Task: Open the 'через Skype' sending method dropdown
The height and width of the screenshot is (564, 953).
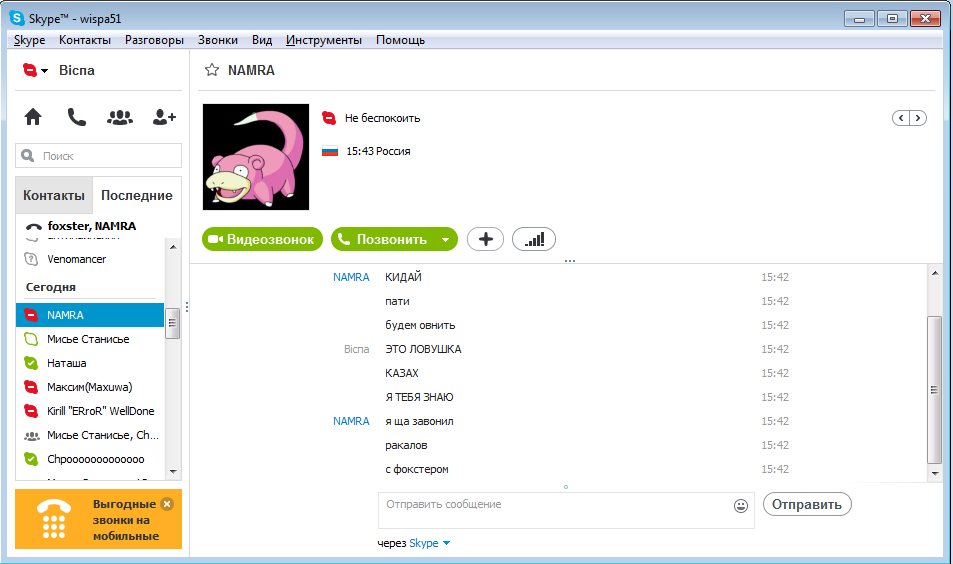Action: point(445,543)
